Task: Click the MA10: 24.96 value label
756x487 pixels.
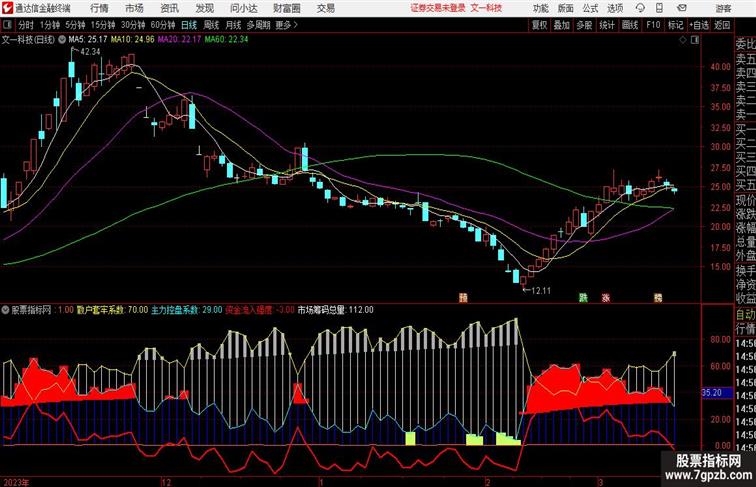Action: pos(133,40)
